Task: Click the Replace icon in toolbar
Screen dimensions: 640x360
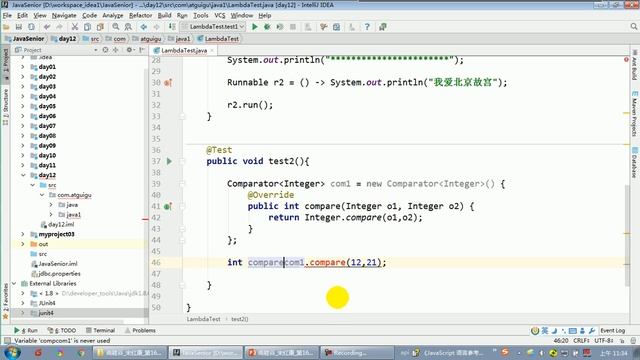Action: click(x=128, y=27)
